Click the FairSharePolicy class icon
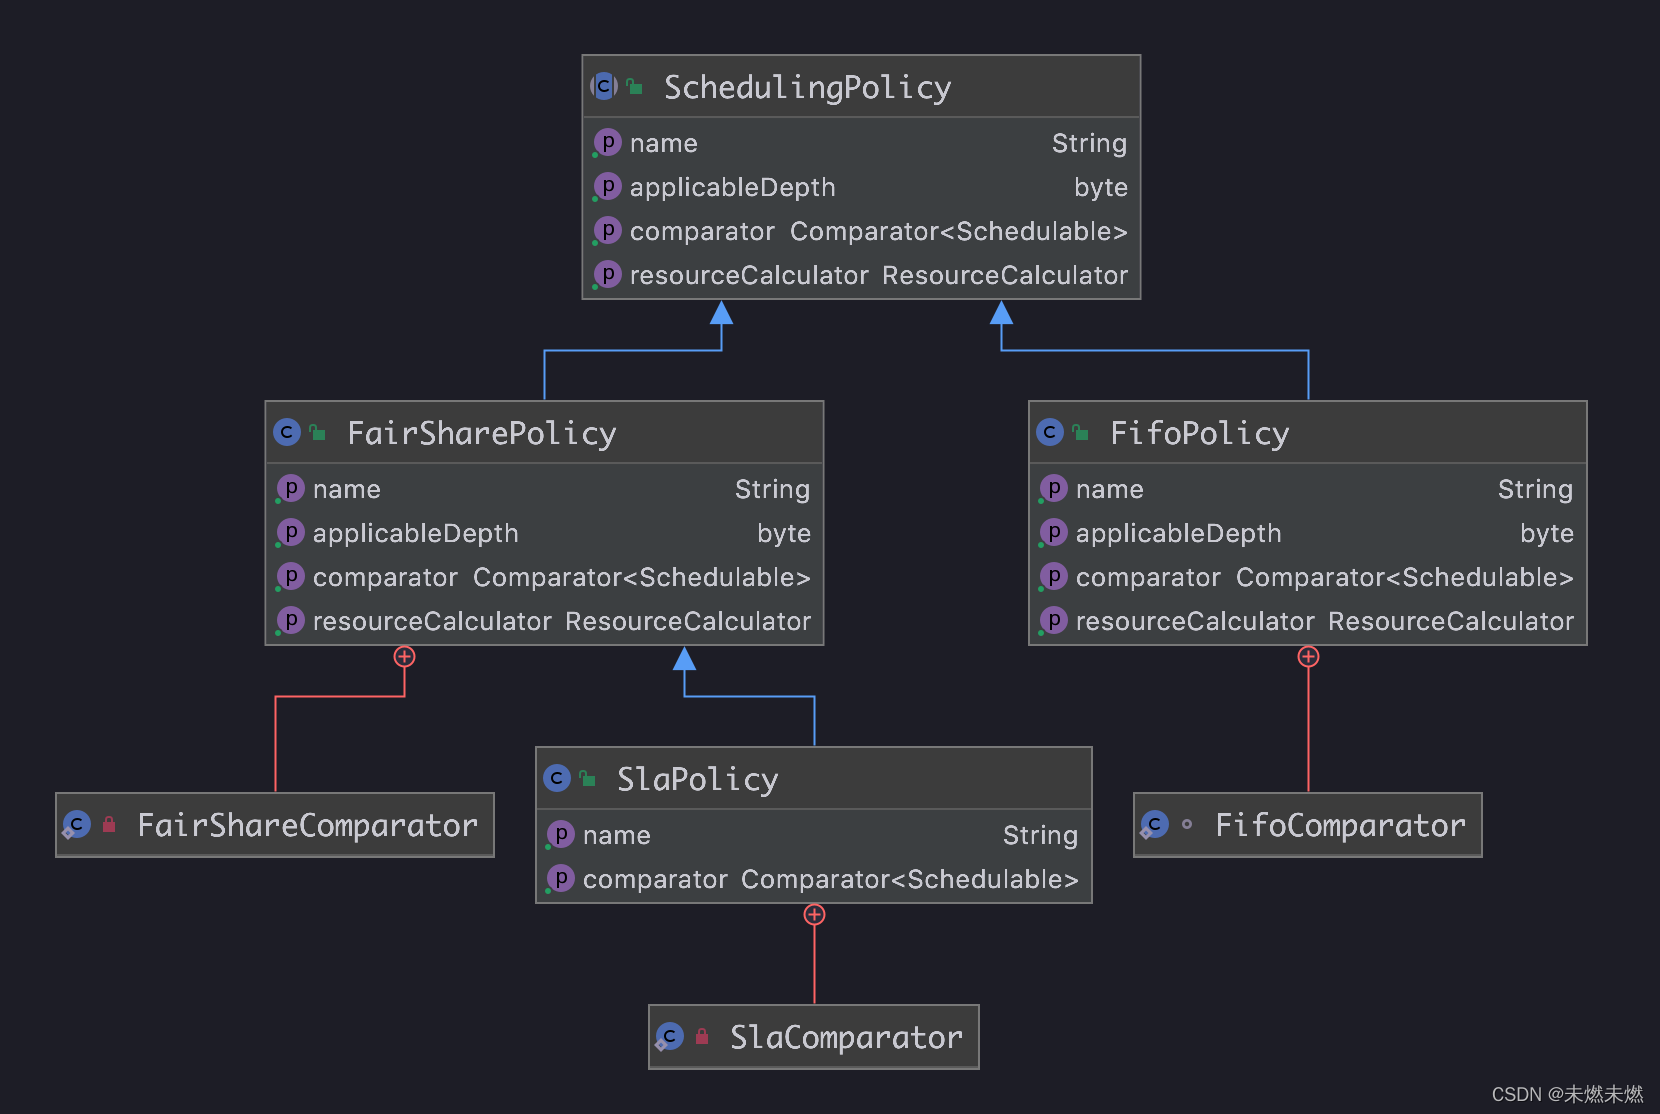The height and width of the screenshot is (1114, 1660). pos(287,432)
